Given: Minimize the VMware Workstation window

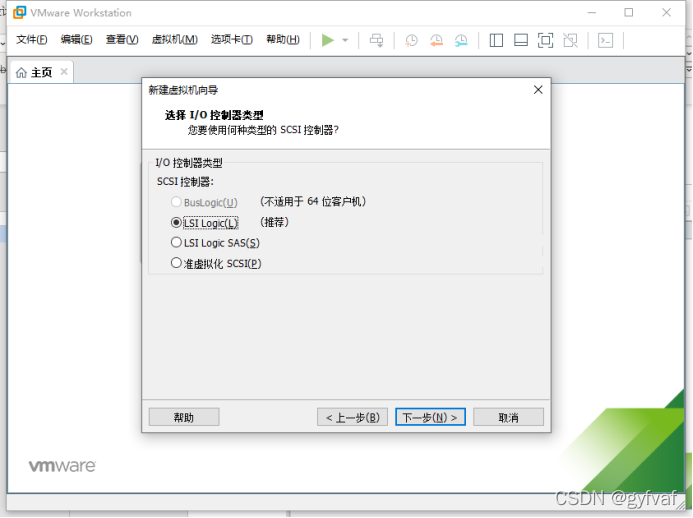Looking at the screenshot, I should tap(592, 12).
